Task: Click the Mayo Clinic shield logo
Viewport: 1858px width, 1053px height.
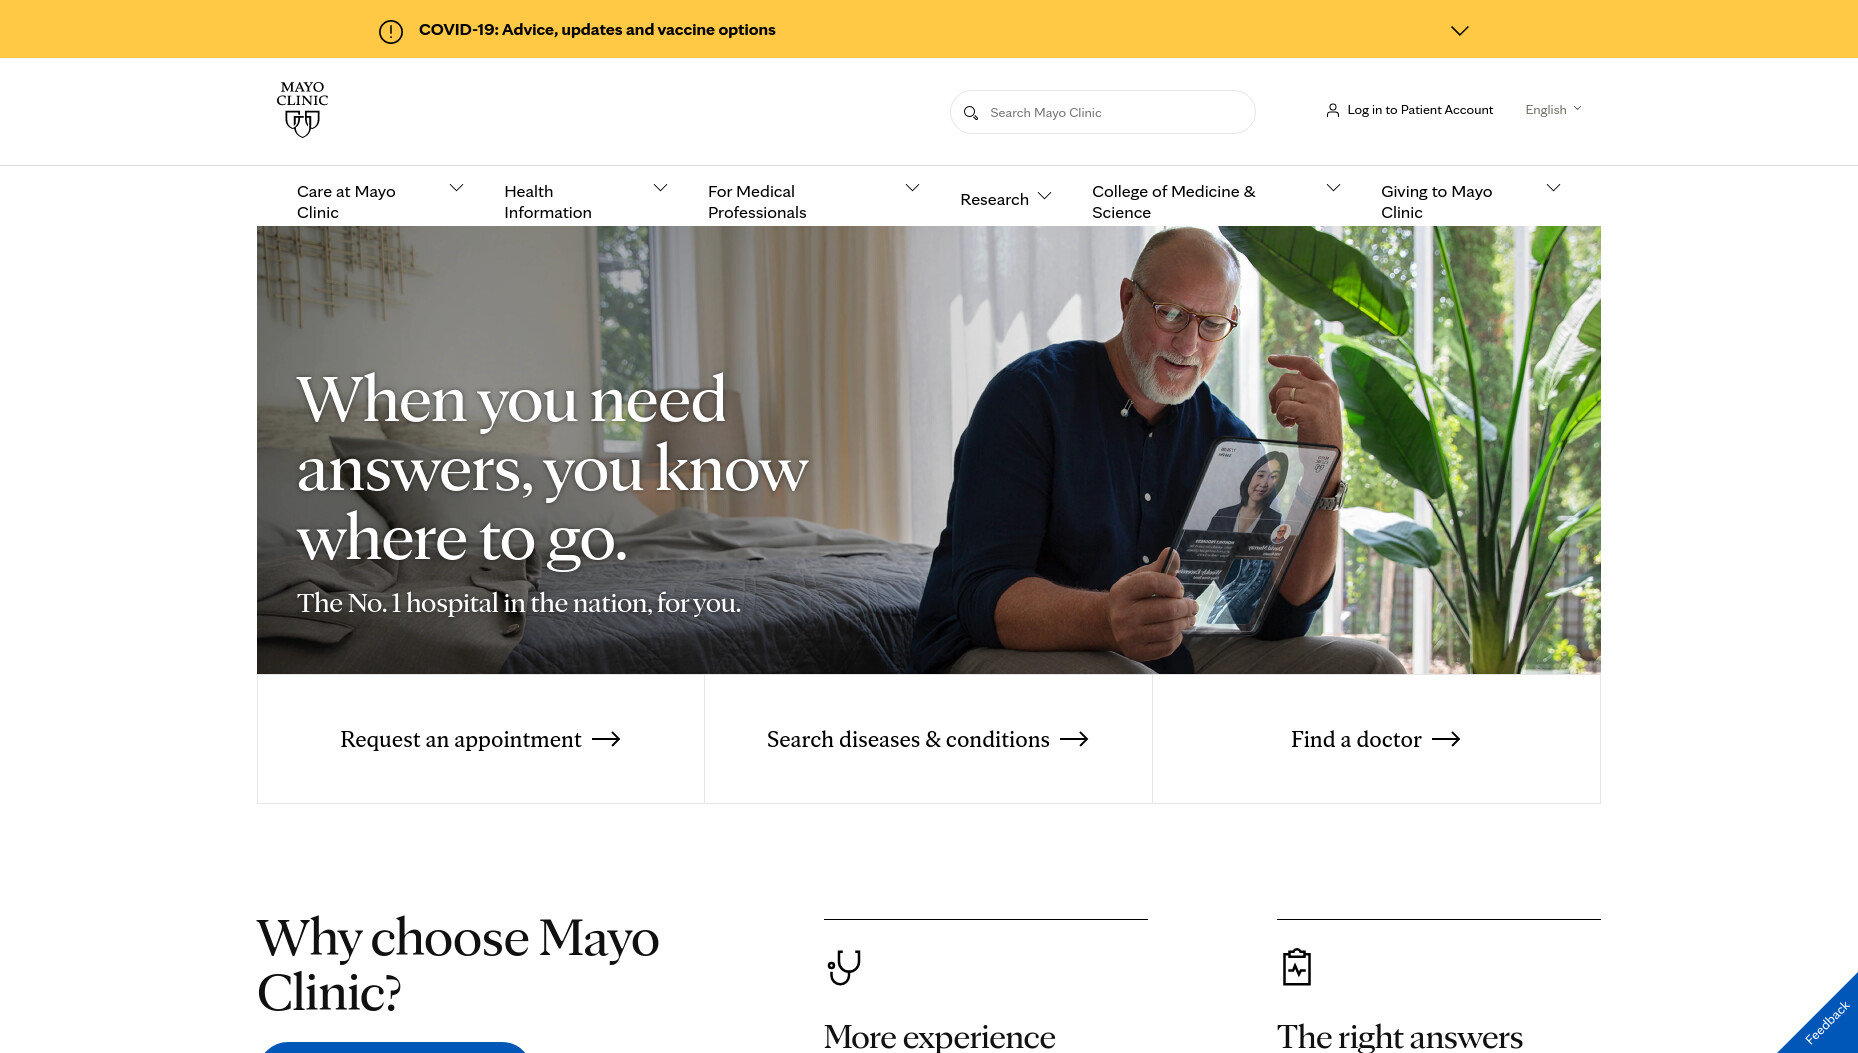Action: [302, 109]
